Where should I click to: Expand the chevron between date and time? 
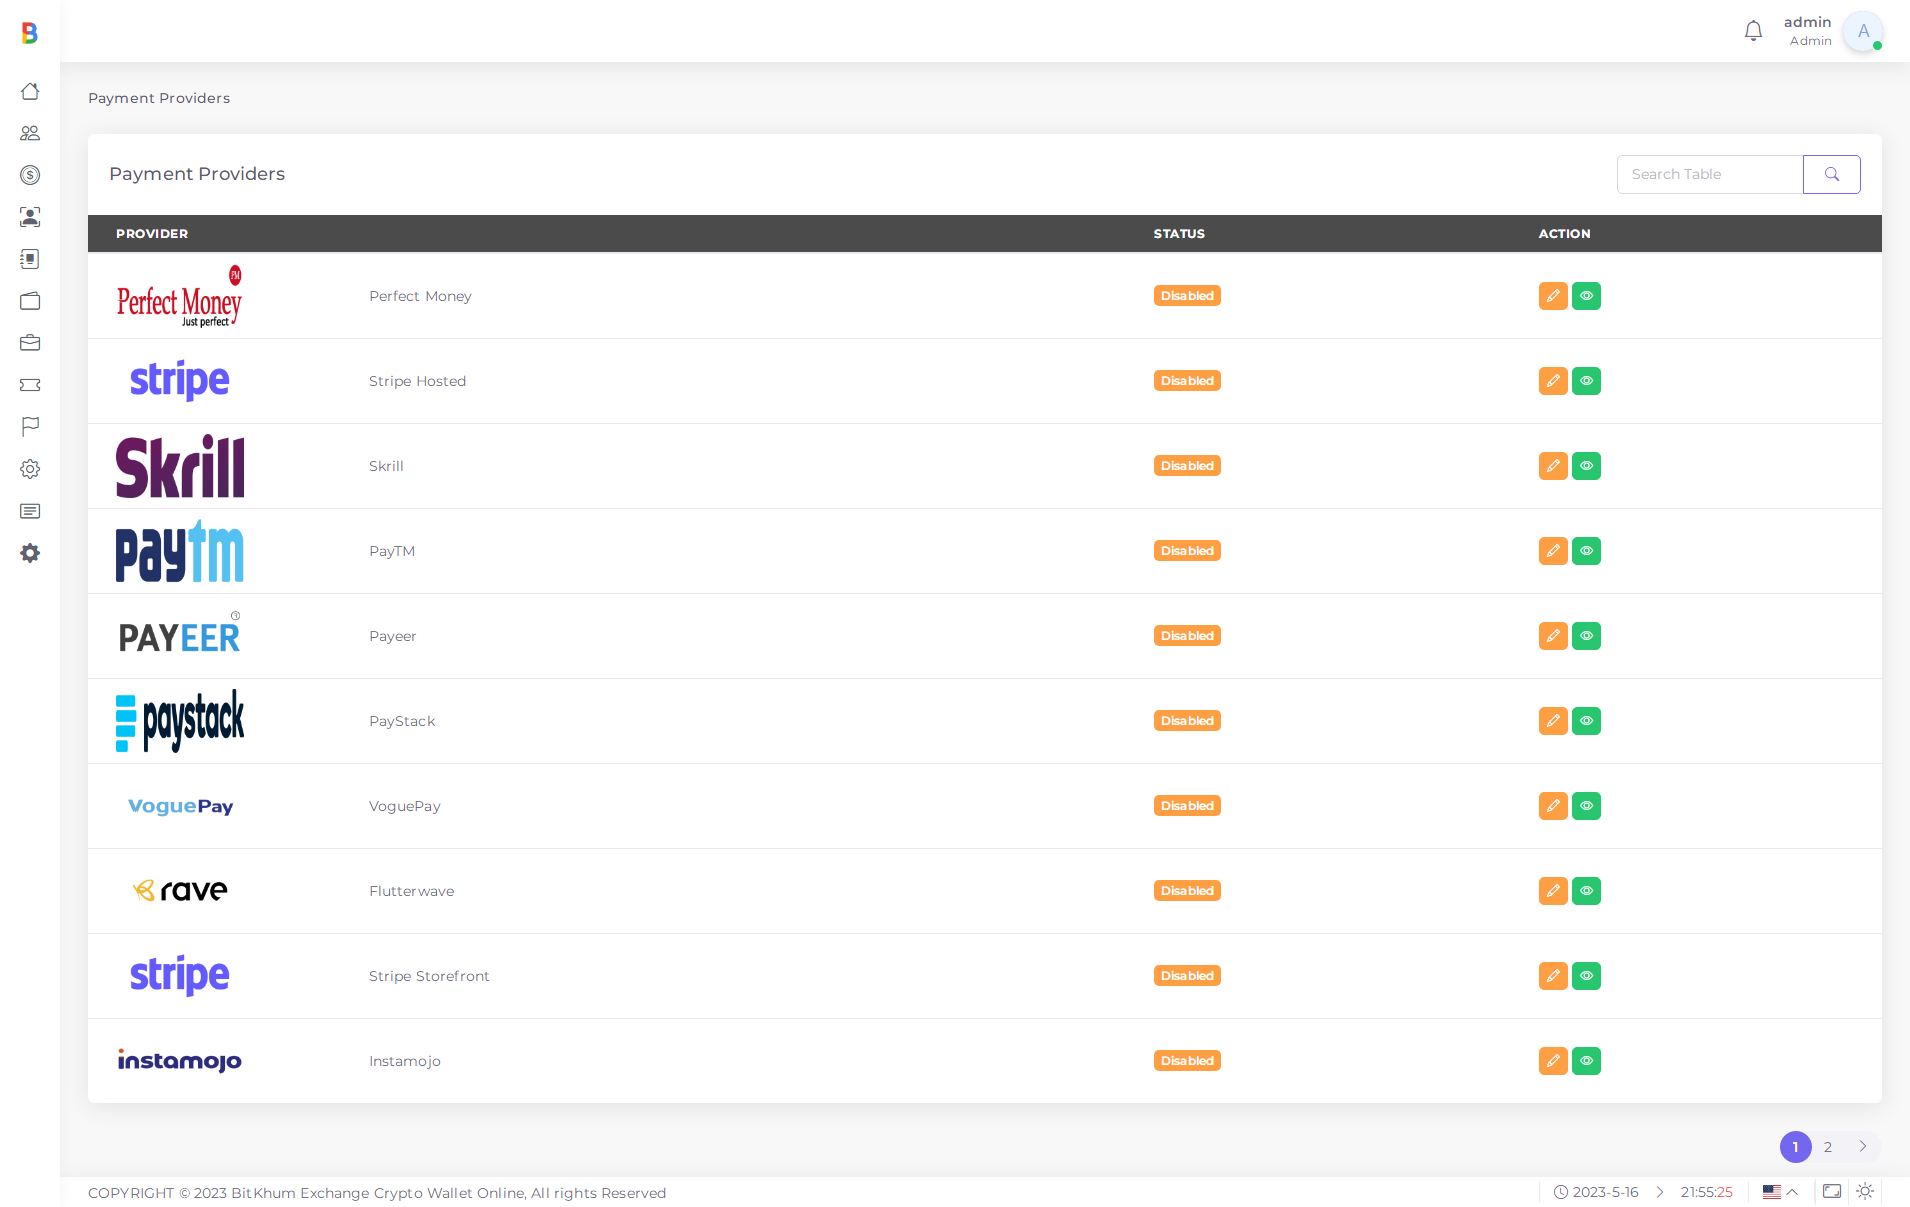1660,1192
